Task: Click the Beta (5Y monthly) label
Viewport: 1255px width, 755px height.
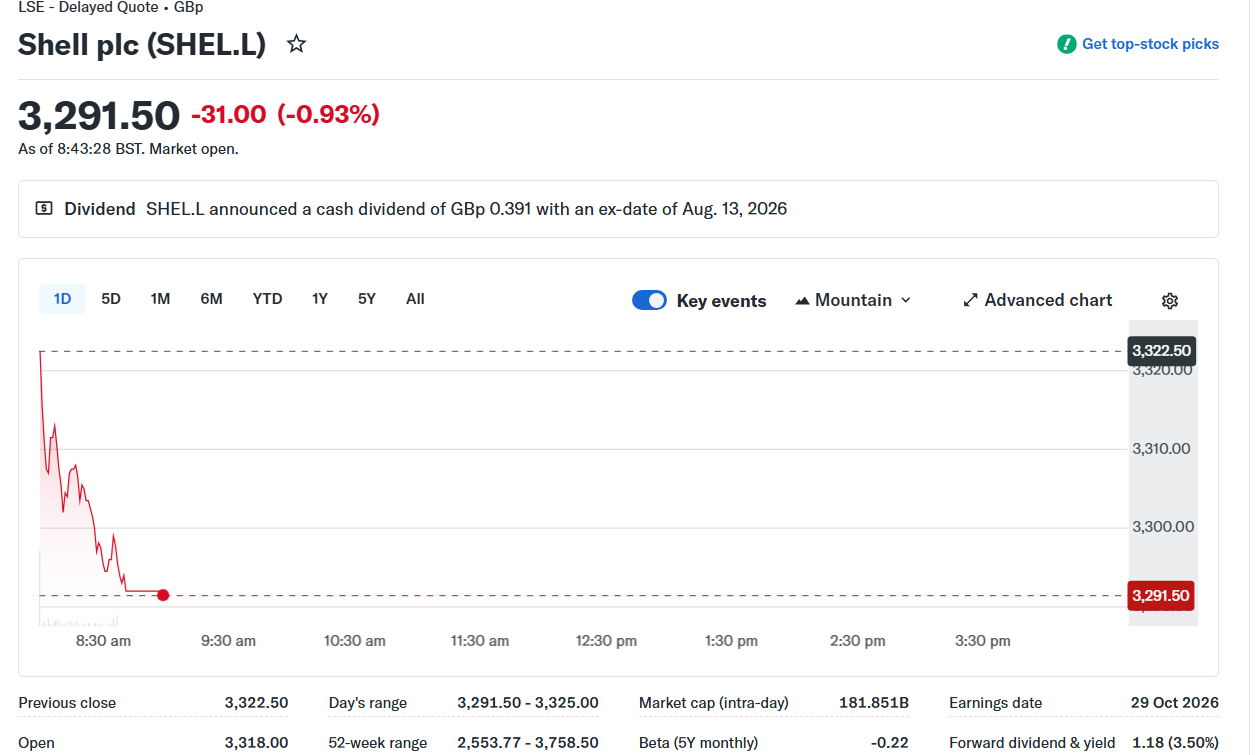Action: [x=698, y=743]
